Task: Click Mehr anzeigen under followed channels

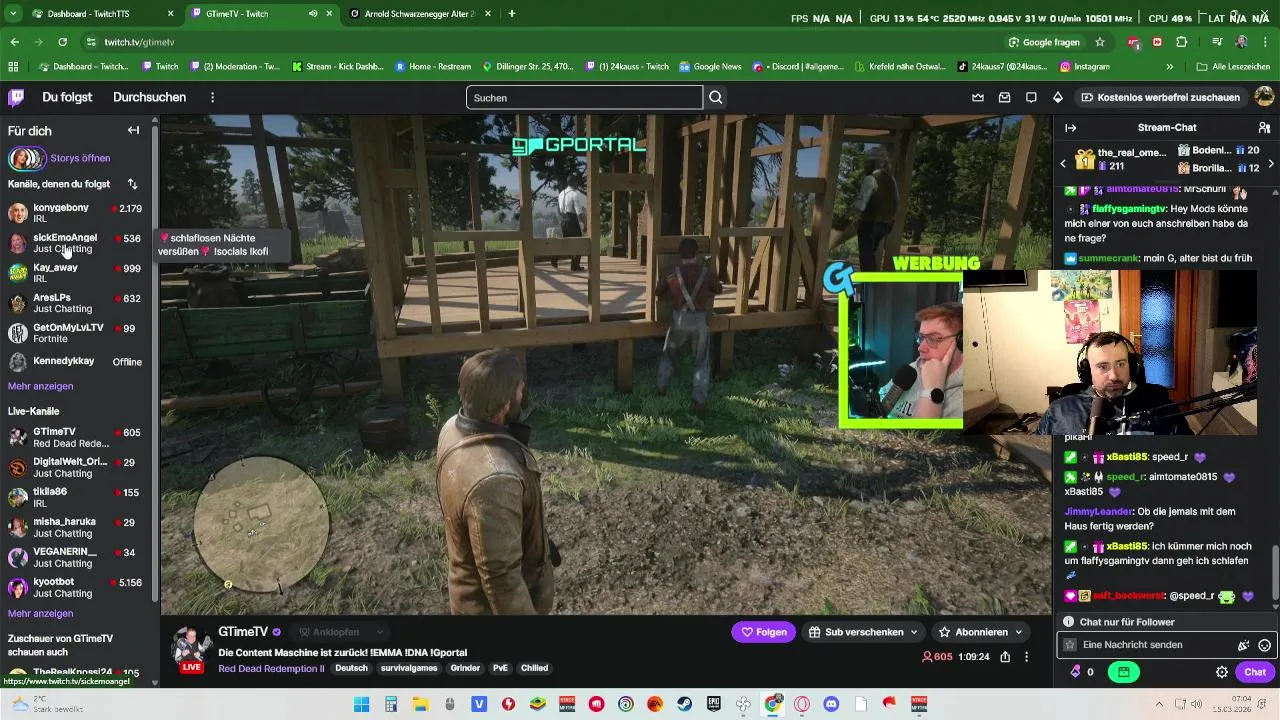Action: [x=40, y=386]
